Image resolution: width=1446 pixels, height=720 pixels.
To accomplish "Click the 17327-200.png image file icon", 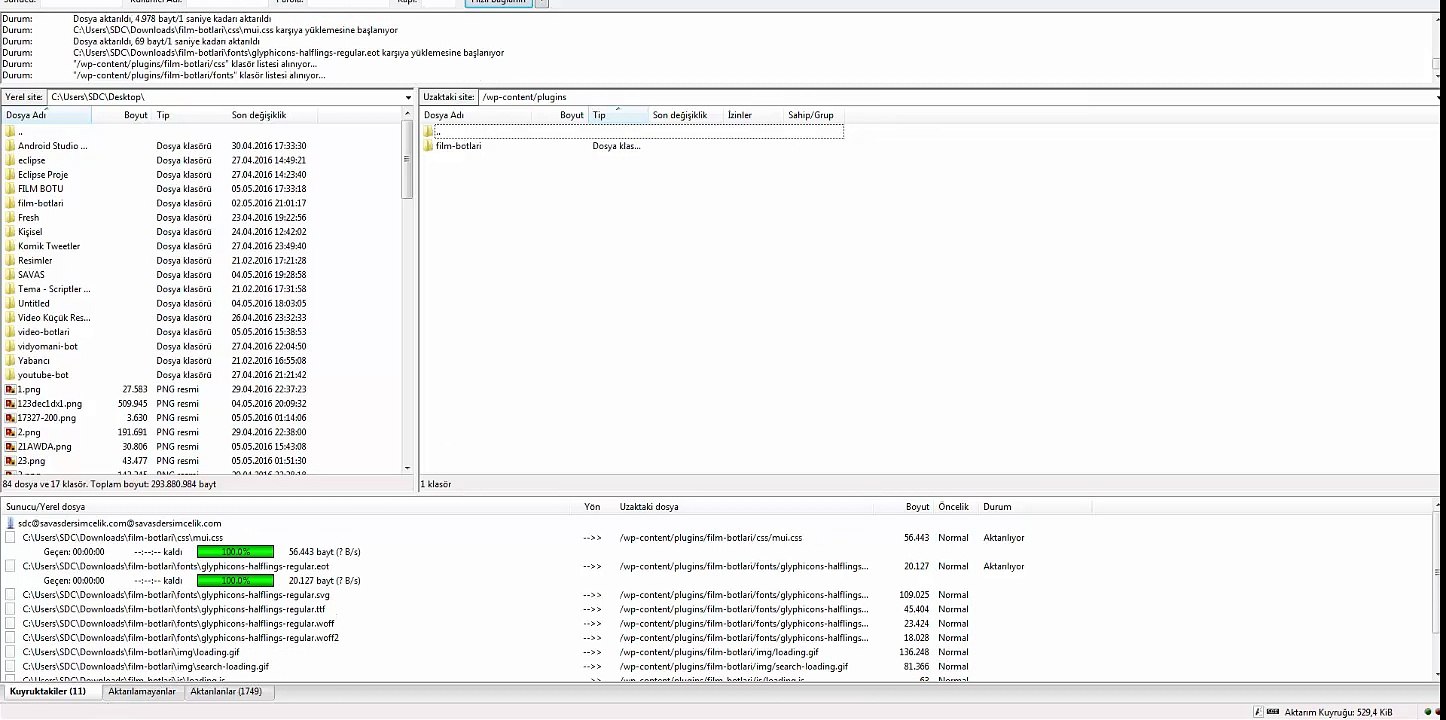I will coord(10,418).
